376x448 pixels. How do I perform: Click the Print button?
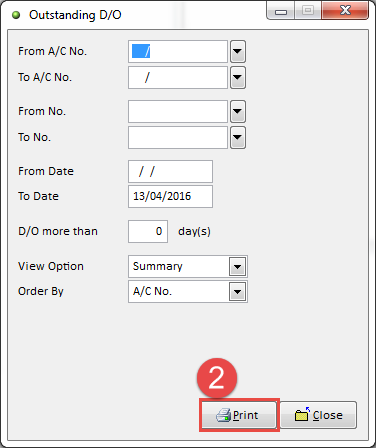239,415
